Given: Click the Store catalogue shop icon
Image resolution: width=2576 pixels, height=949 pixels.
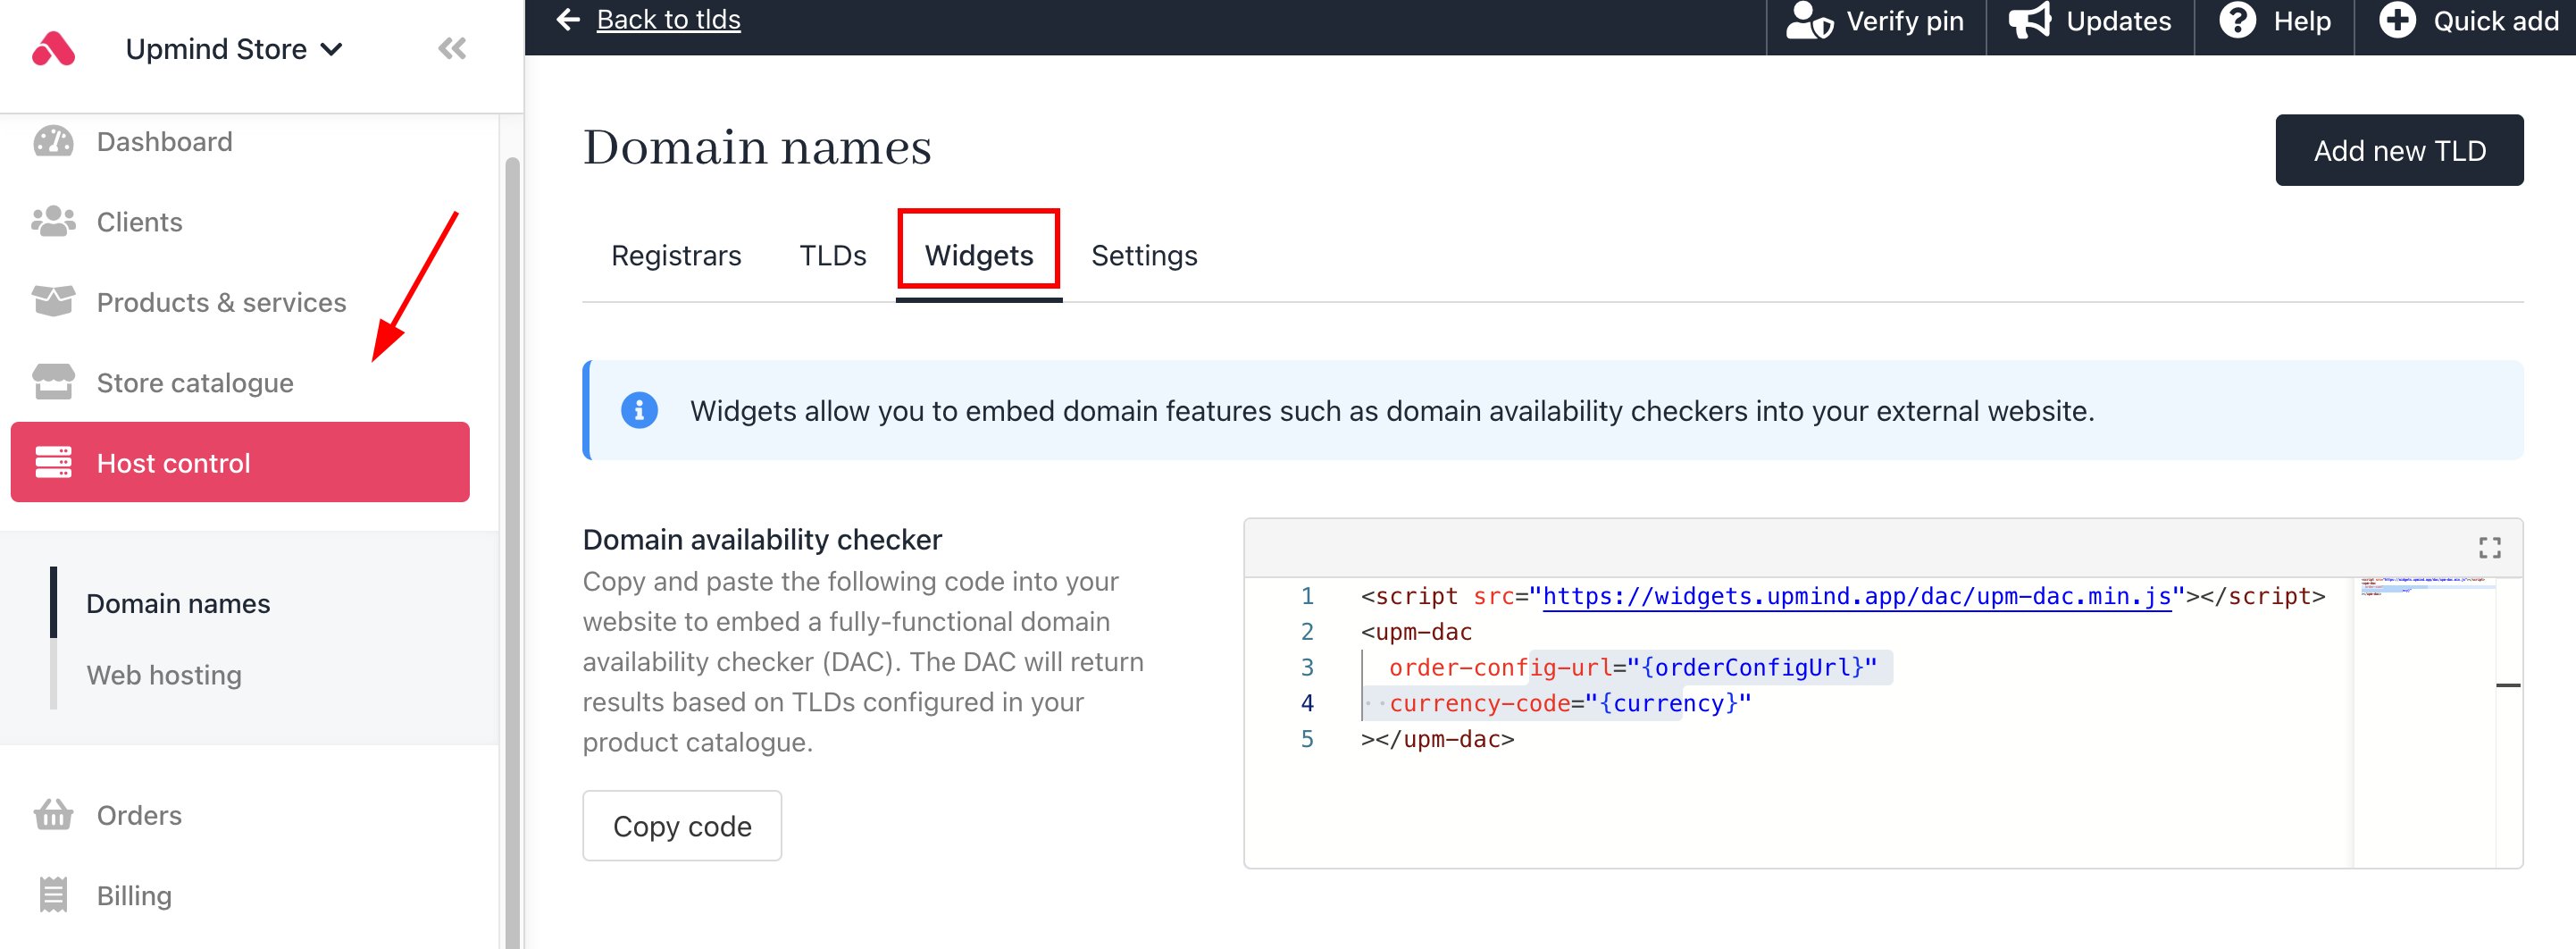Looking at the screenshot, I should tap(53, 382).
